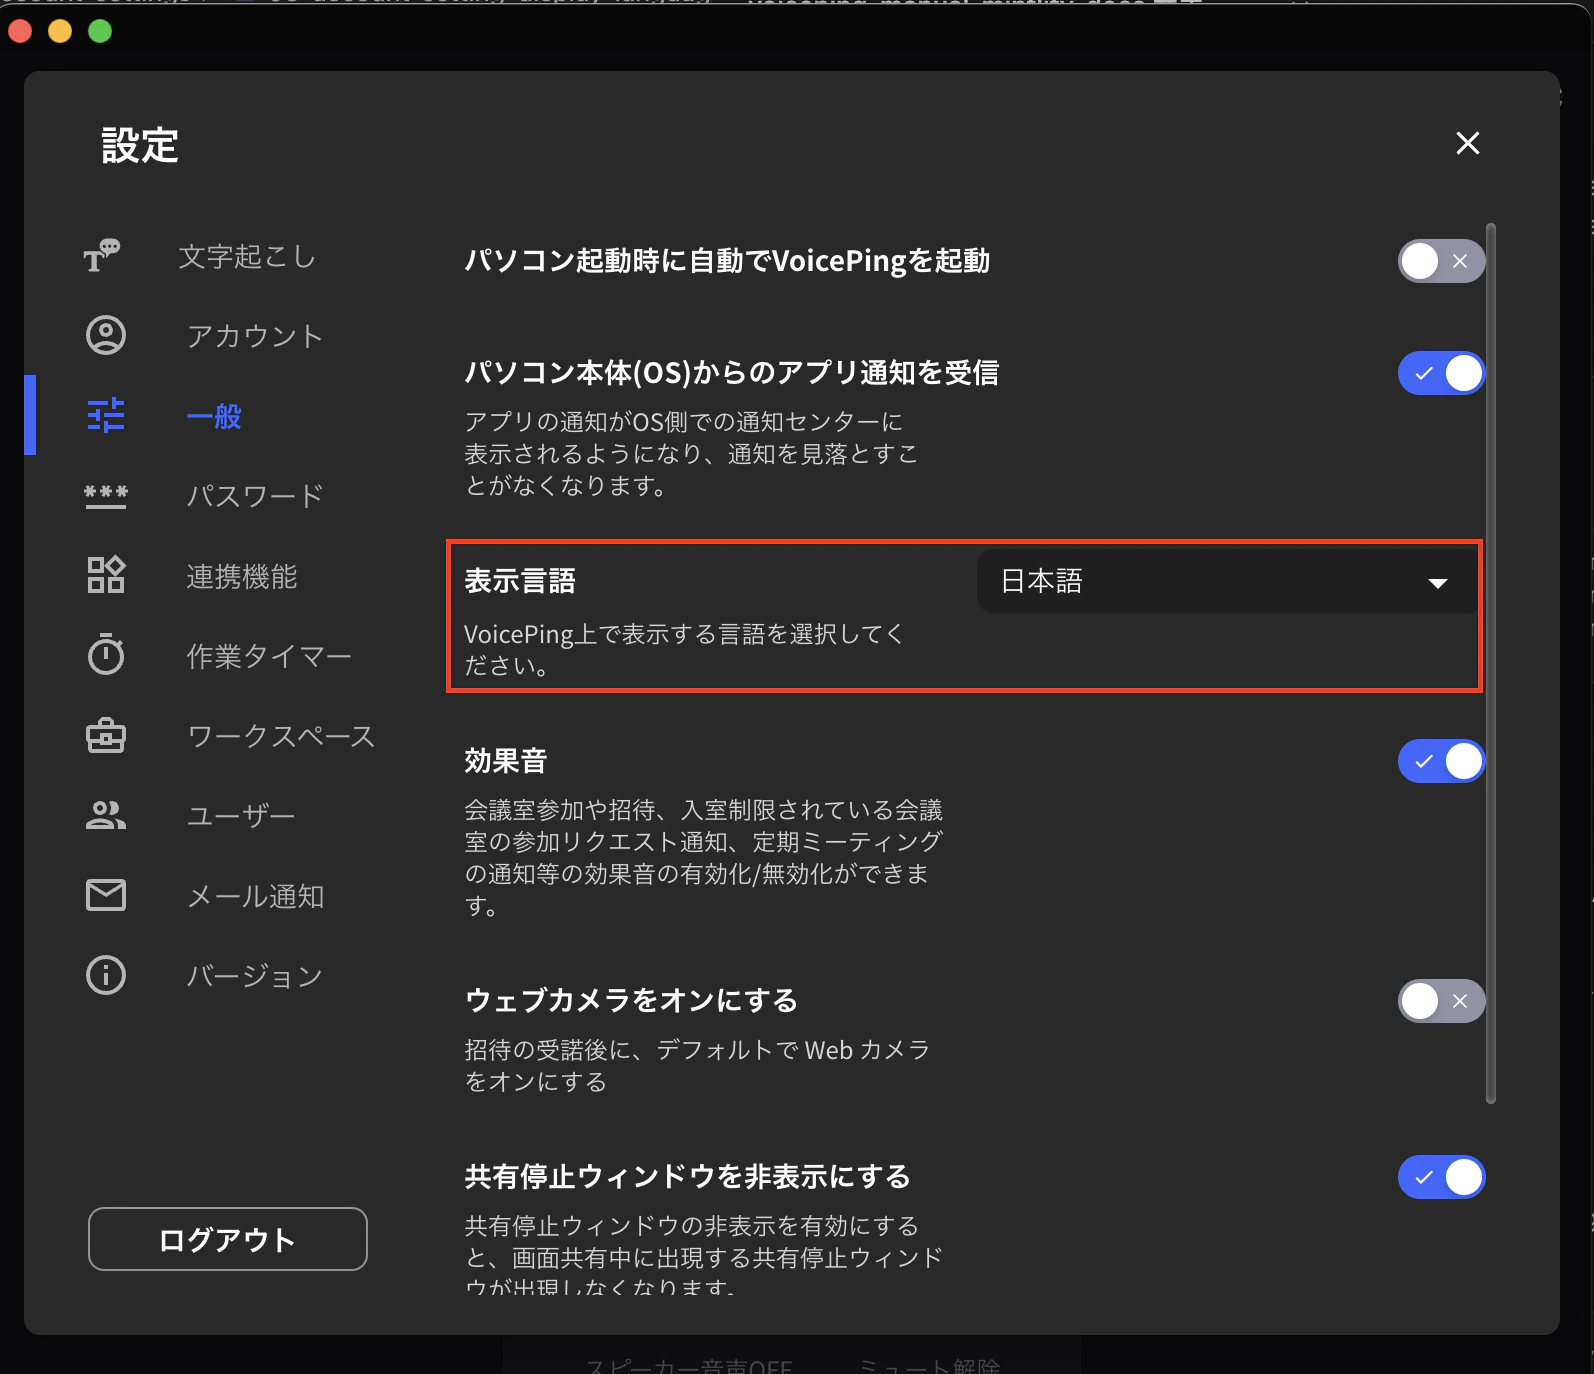Click the integrations (連携機能) widgets icon
The width and height of the screenshot is (1594, 1374).
click(106, 575)
